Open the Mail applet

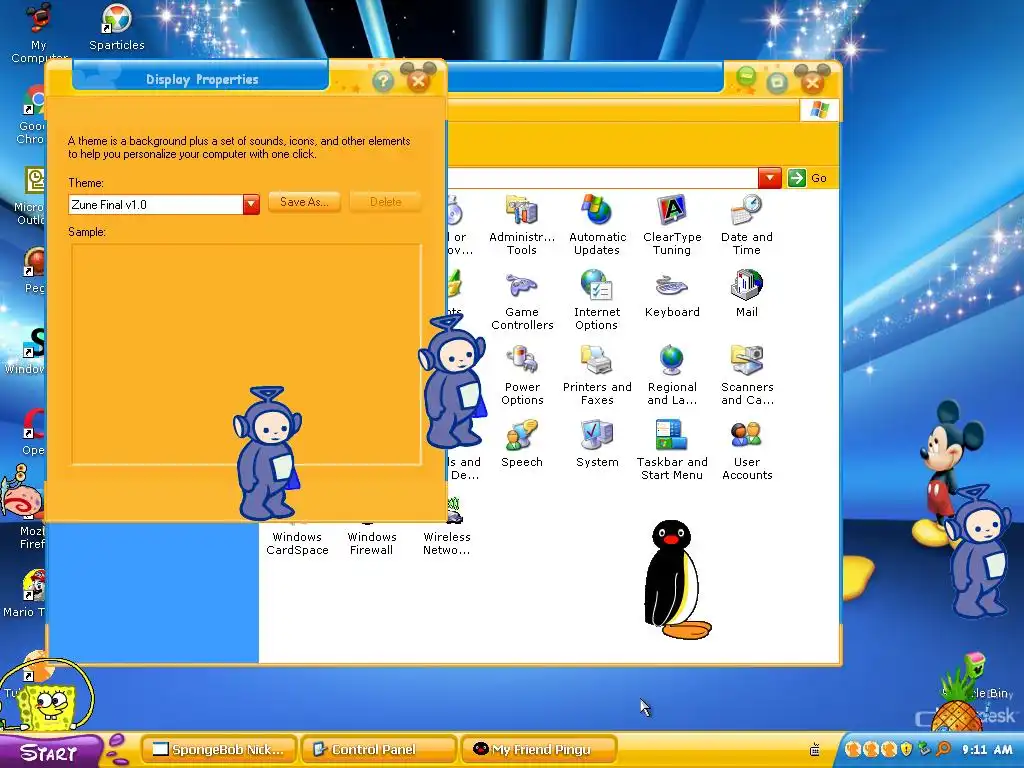pos(746,294)
